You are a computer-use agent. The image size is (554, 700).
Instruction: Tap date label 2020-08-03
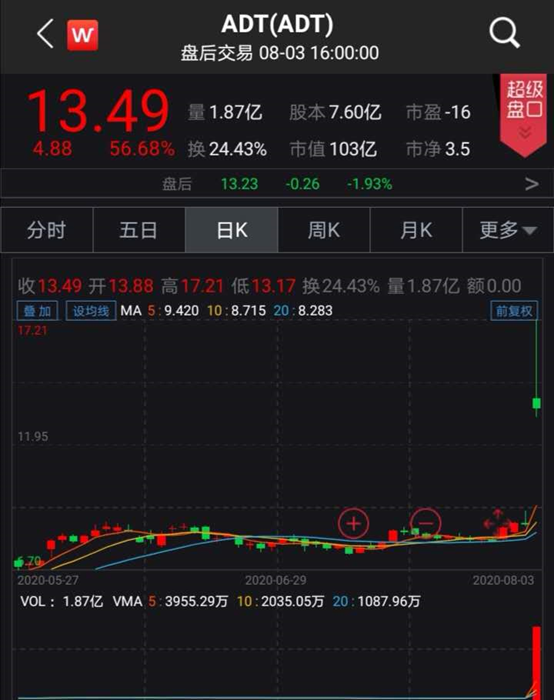click(503, 580)
